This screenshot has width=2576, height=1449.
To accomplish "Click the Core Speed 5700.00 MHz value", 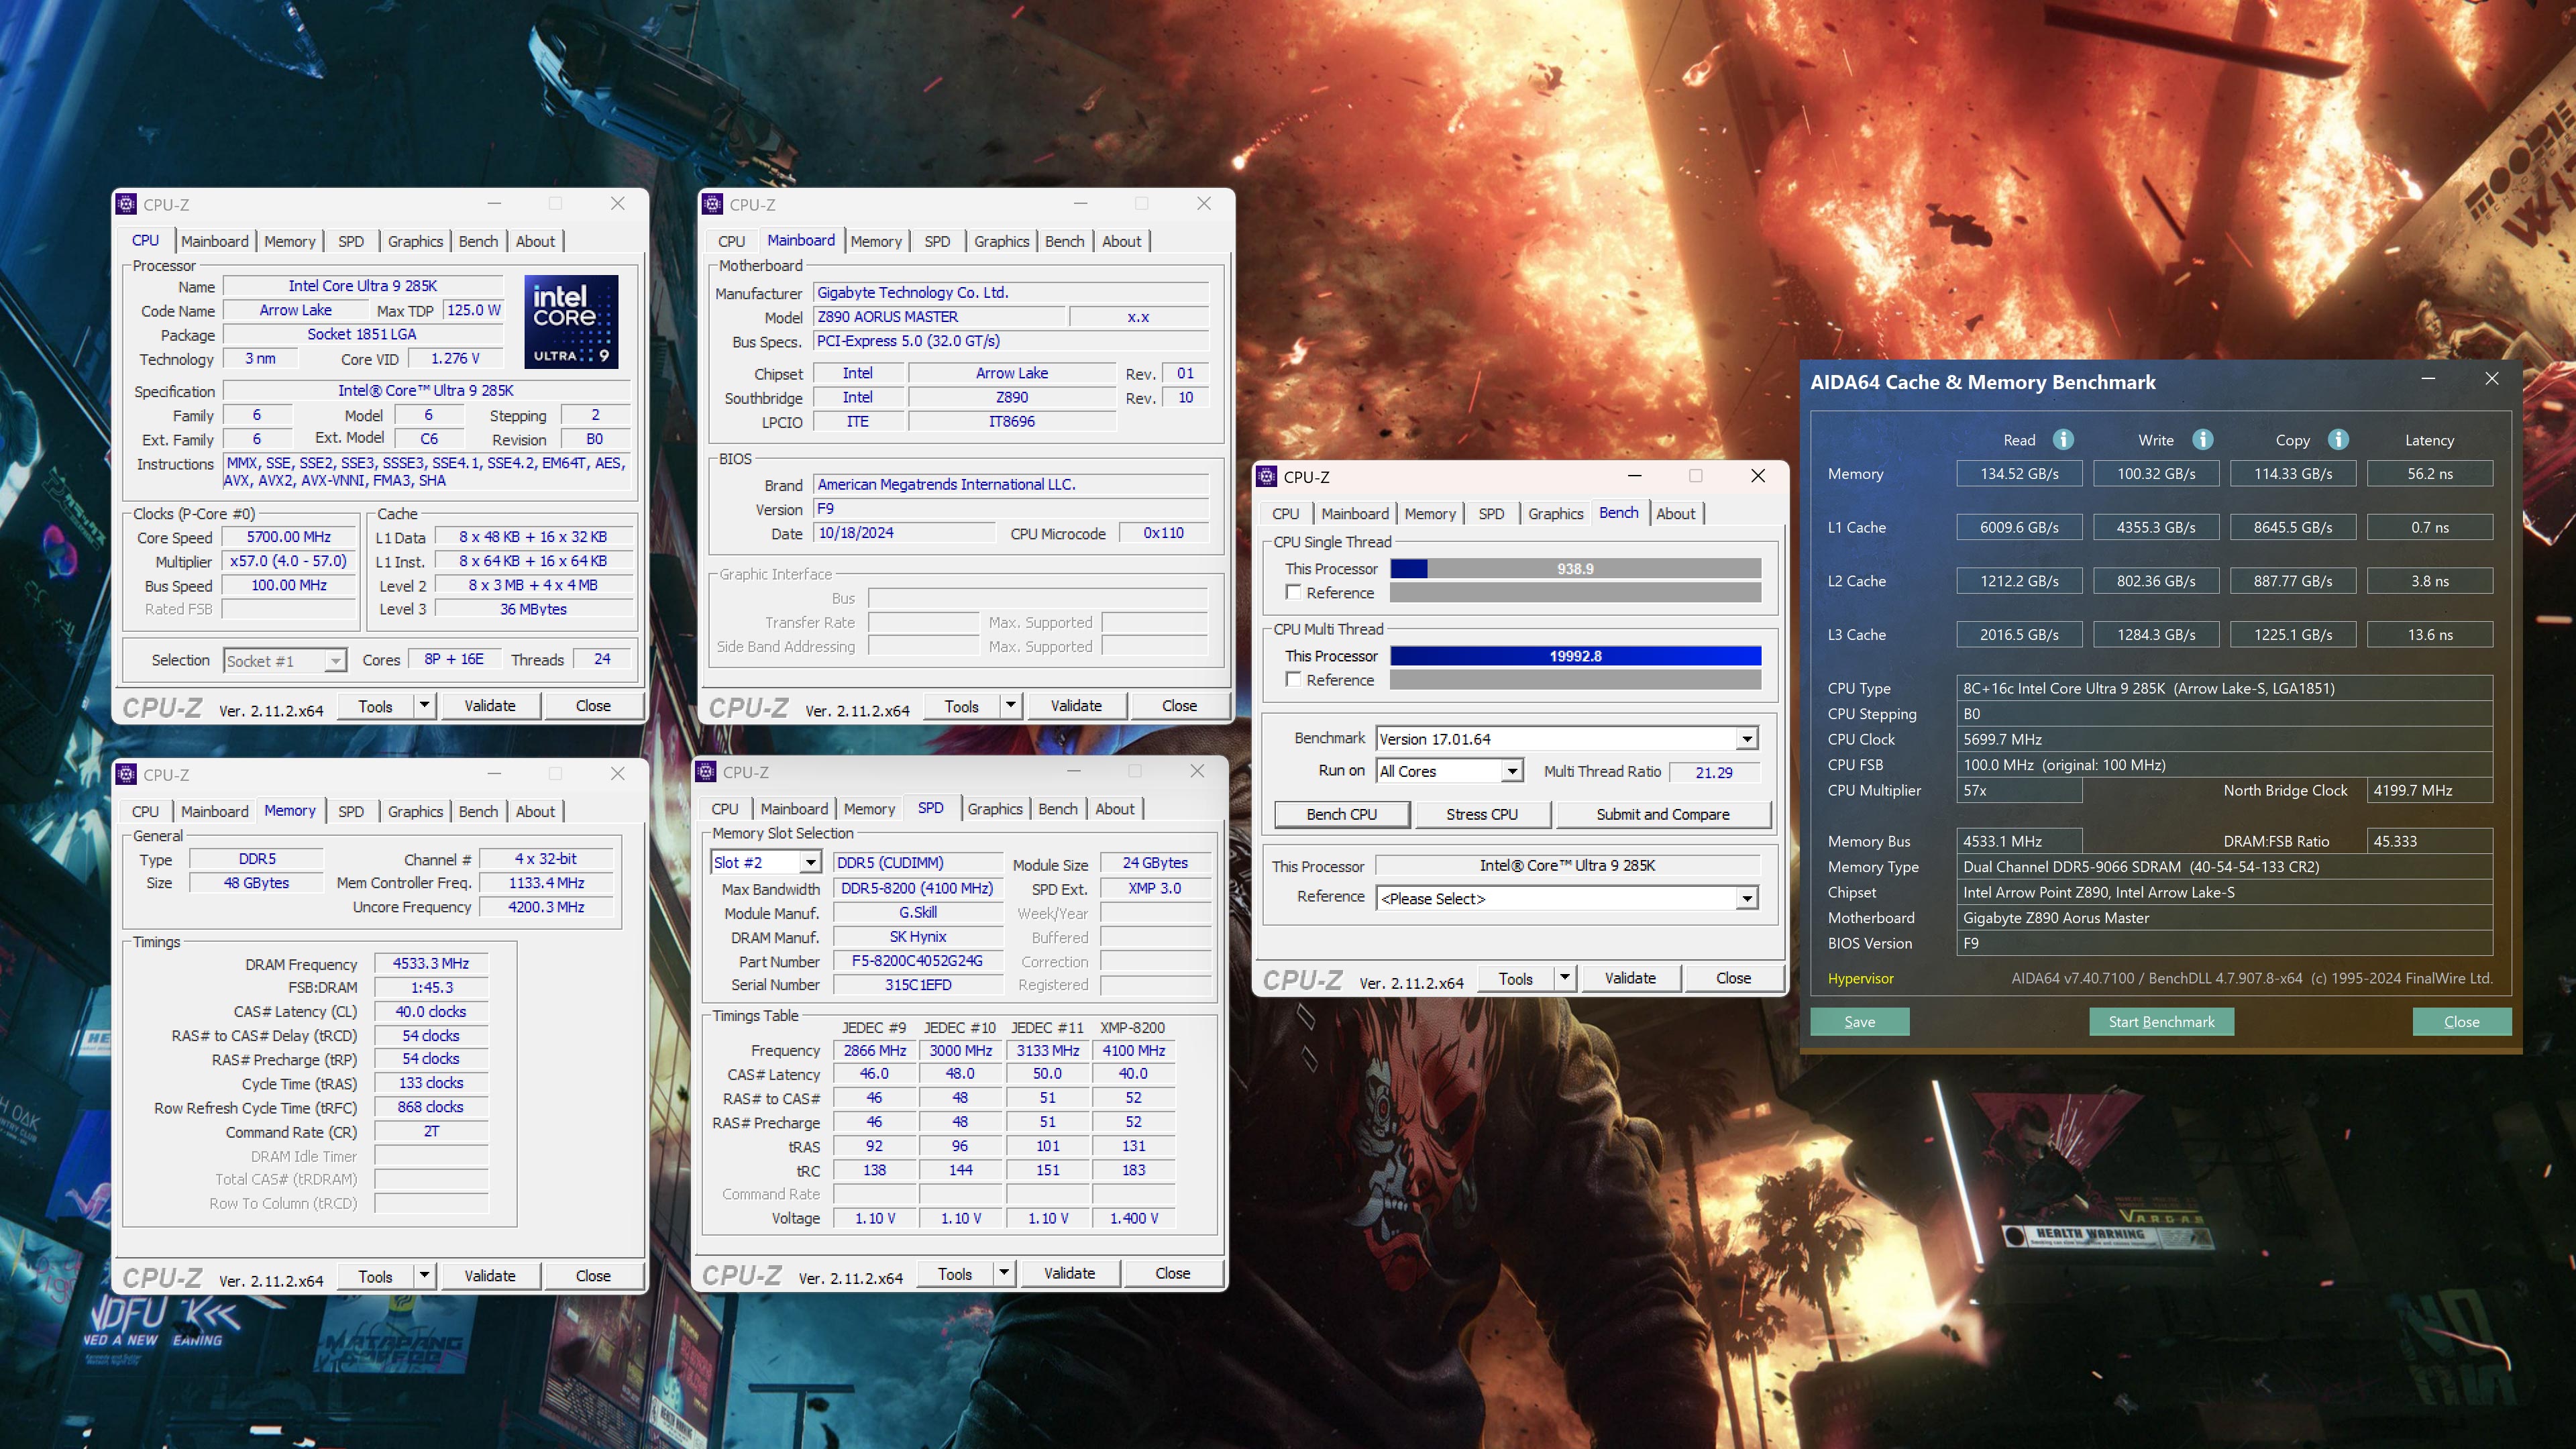I will click(x=289, y=537).
